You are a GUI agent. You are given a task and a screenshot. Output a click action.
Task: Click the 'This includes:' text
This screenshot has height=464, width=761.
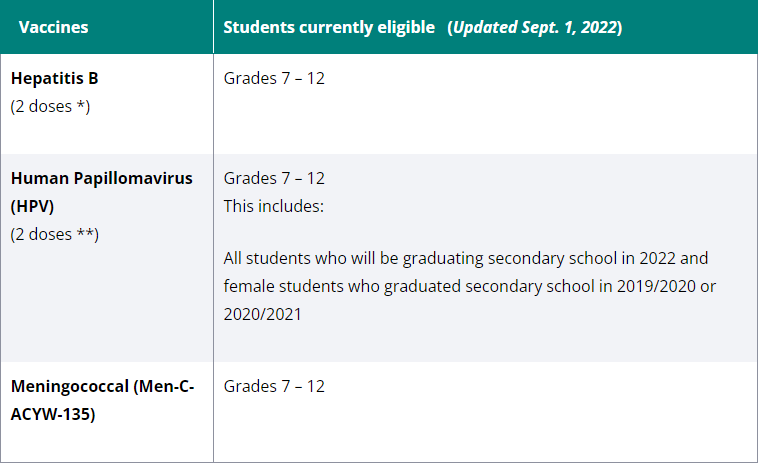[274, 206]
